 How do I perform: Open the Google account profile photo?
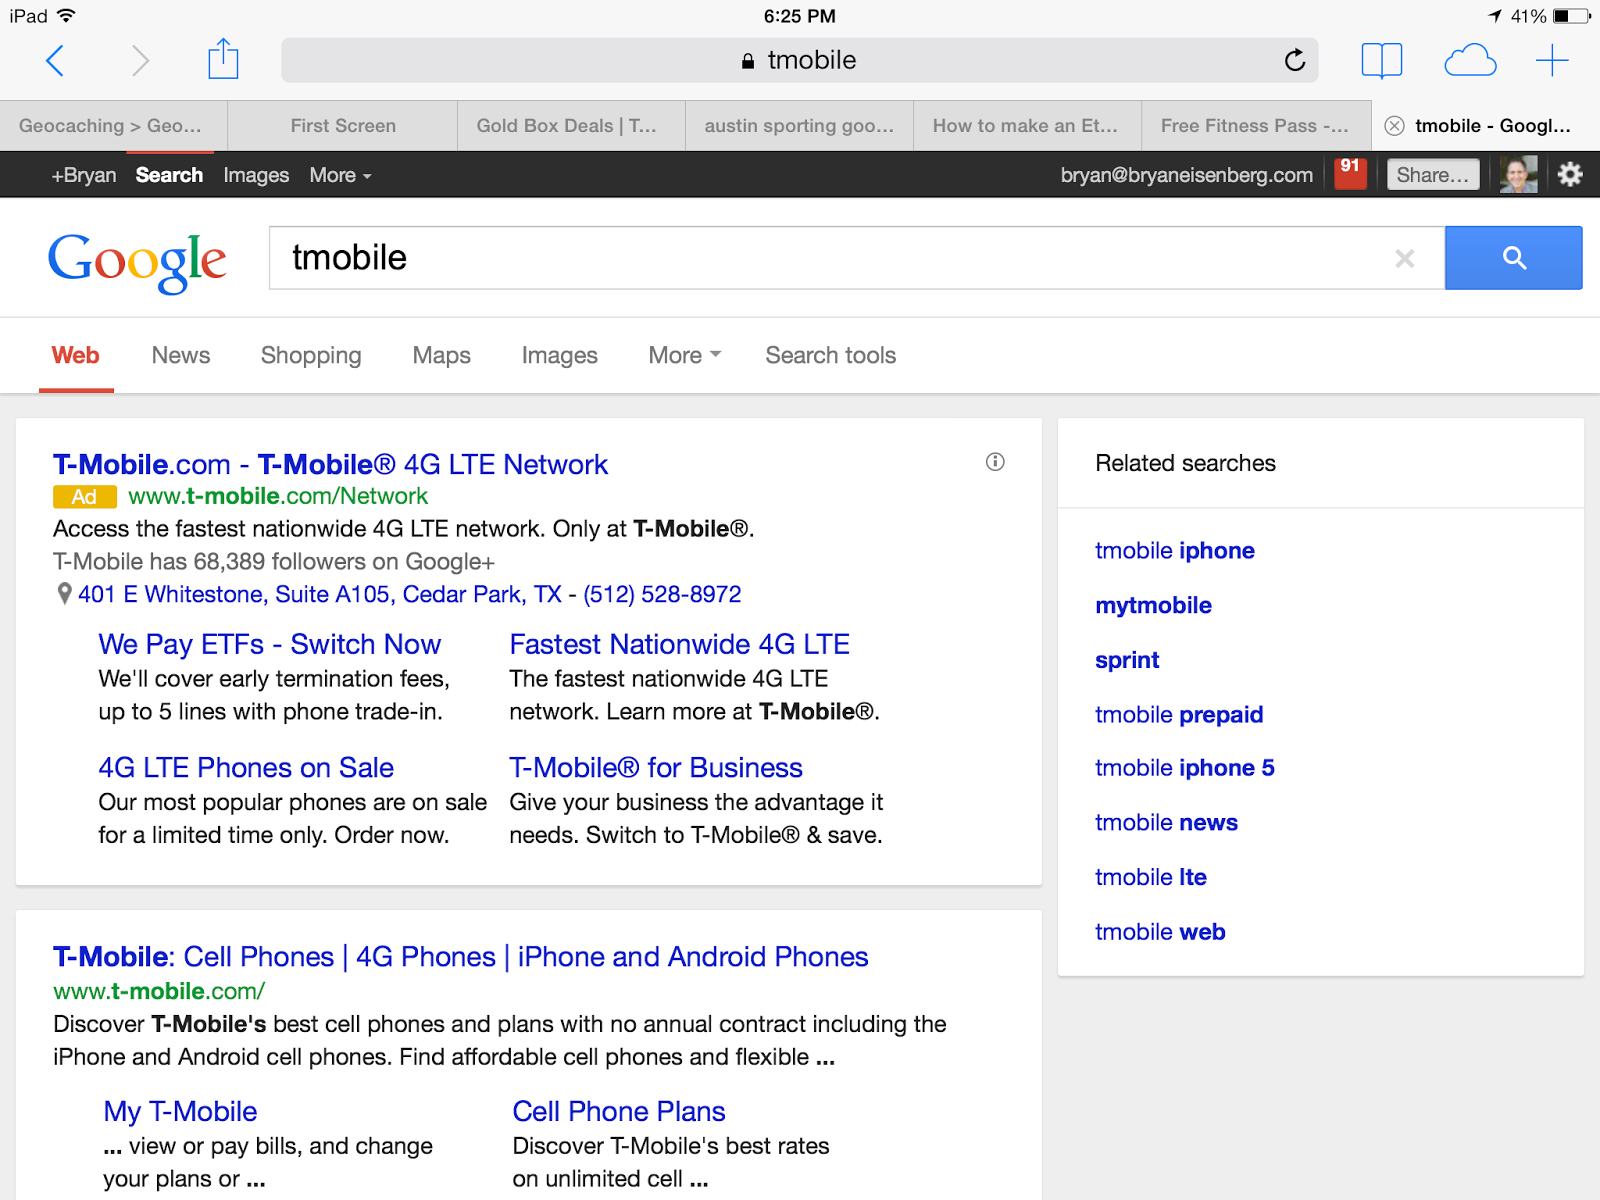1518,174
